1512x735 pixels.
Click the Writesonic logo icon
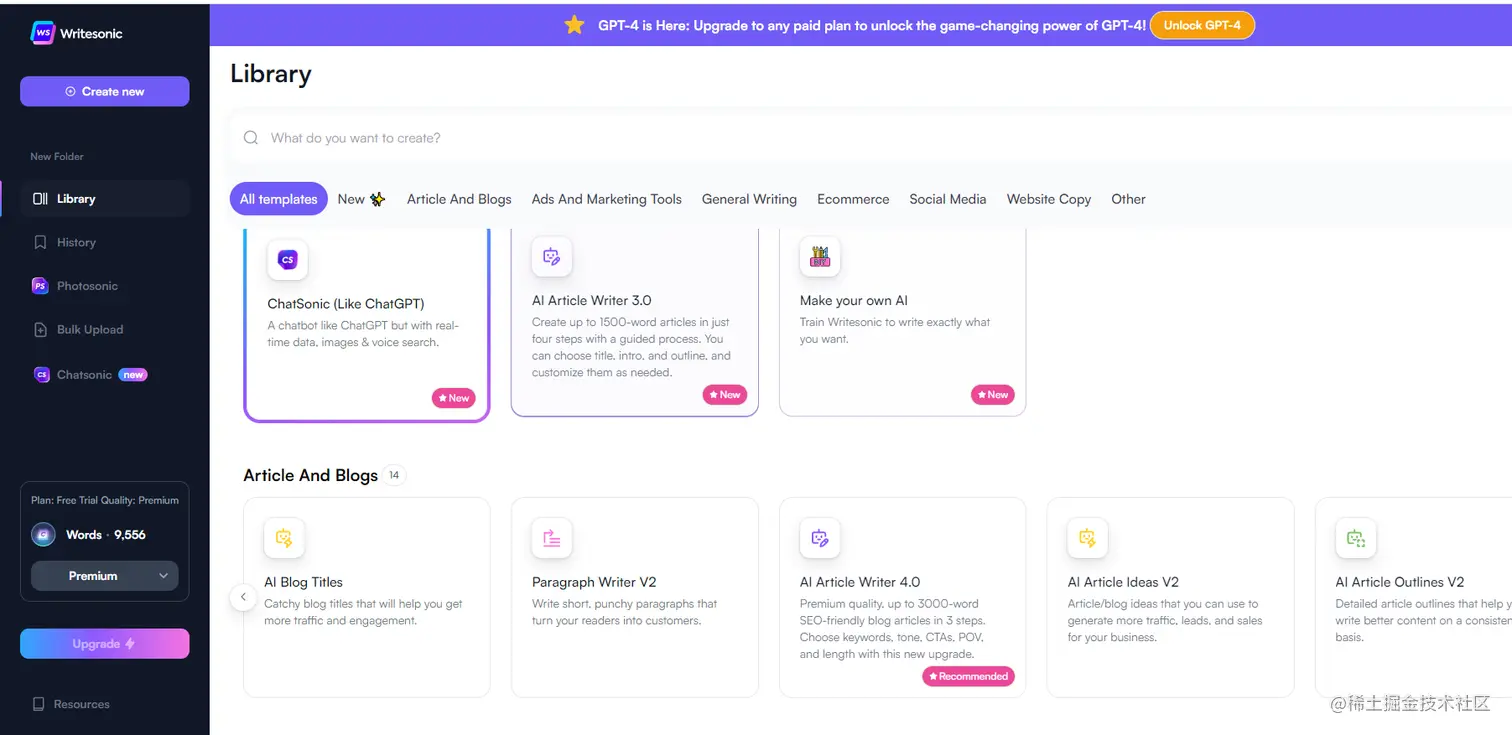(x=43, y=33)
